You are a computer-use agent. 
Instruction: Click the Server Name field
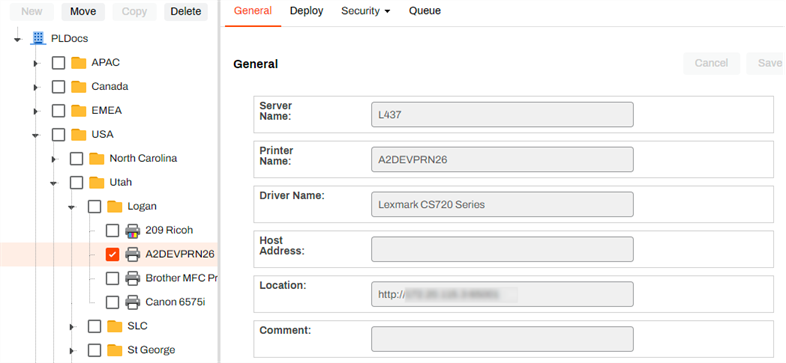502,115
